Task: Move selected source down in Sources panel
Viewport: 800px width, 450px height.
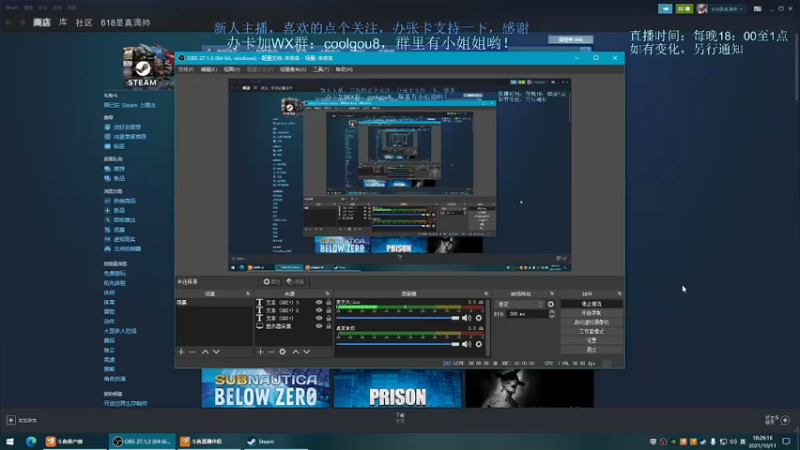Action: click(307, 352)
